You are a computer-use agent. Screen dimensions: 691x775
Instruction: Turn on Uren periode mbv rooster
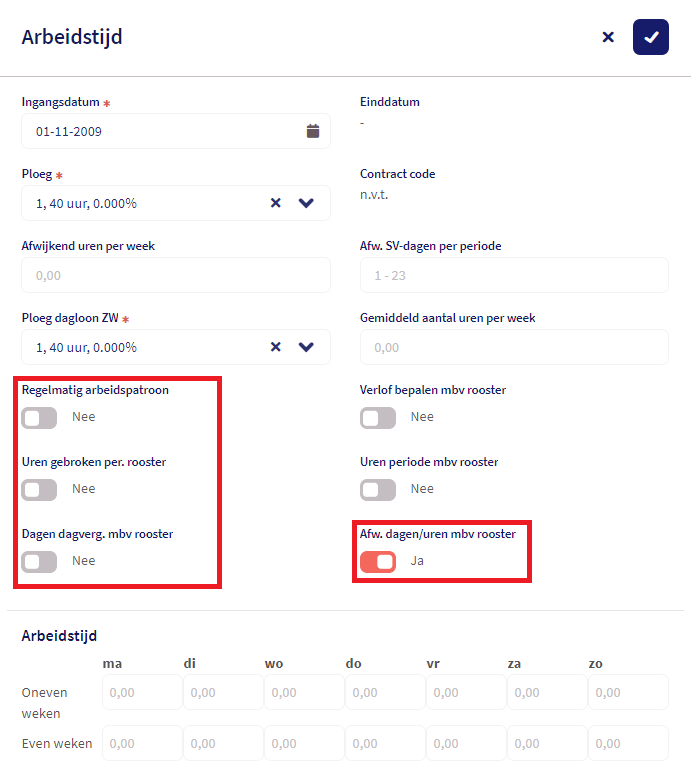click(x=378, y=490)
